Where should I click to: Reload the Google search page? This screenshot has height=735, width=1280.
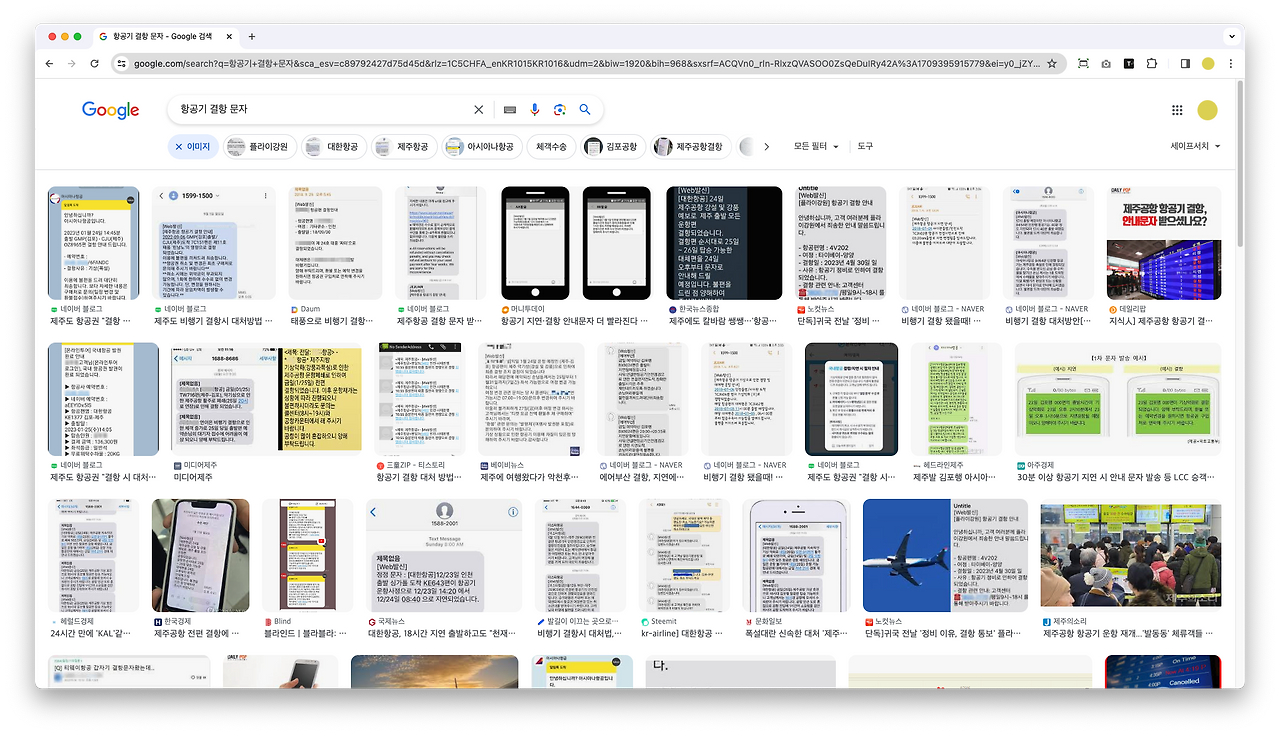[95, 63]
